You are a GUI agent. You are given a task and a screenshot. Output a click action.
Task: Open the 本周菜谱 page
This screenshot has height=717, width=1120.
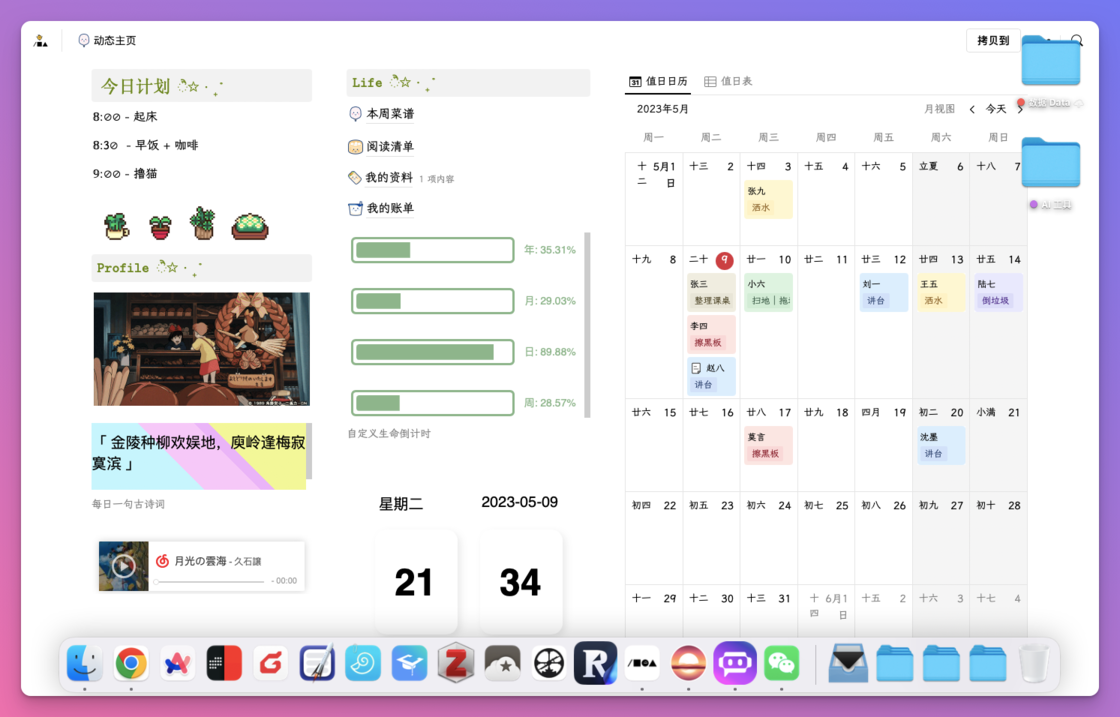click(x=389, y=114)
